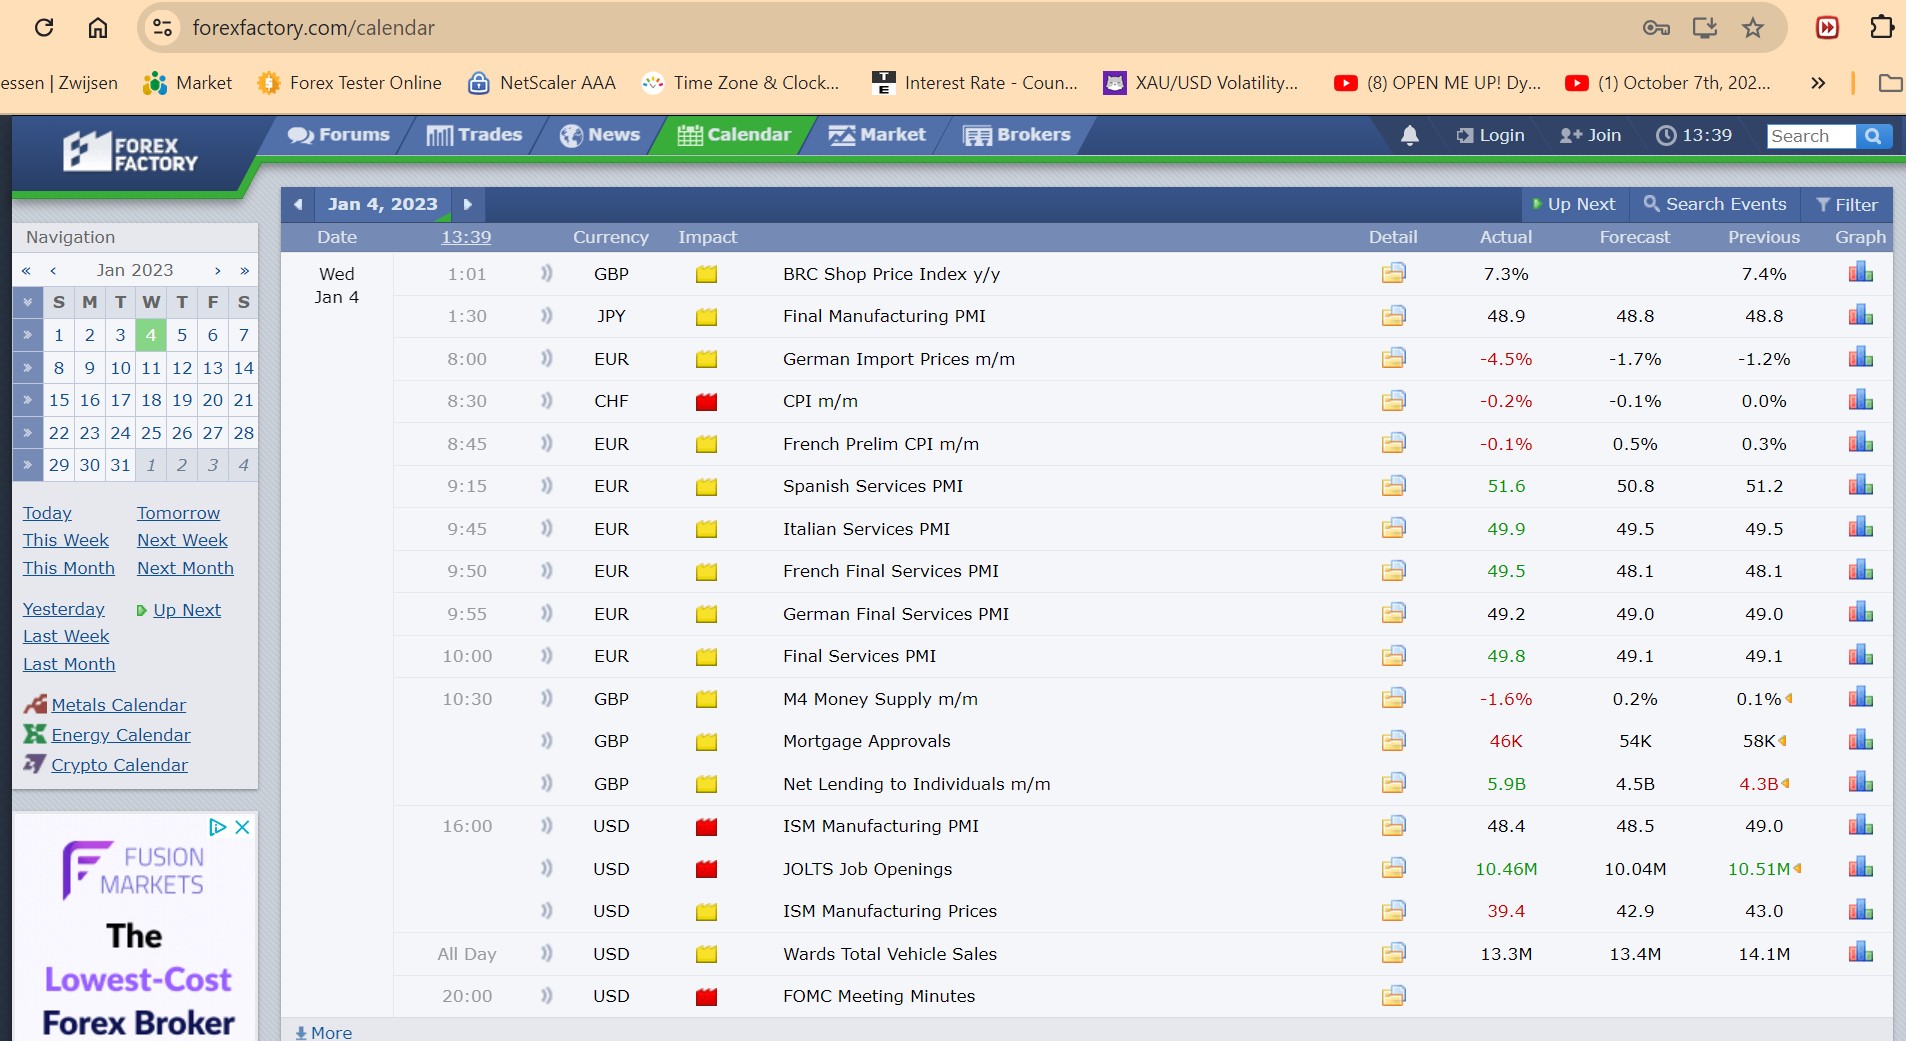Open the Forums tab
Image resolution: width=1906 pixels, height=1041 pixels.
[x=339, y=135]
